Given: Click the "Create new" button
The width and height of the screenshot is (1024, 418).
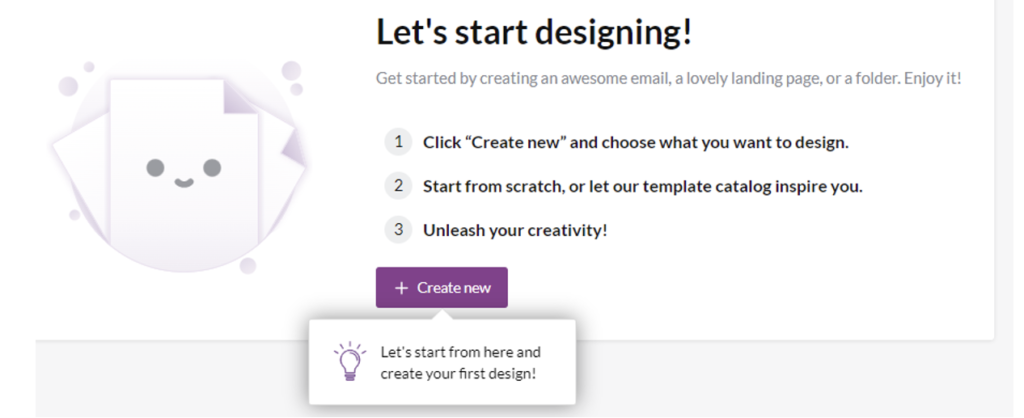Looking at the screenshot, I should [x=441, y=288].
